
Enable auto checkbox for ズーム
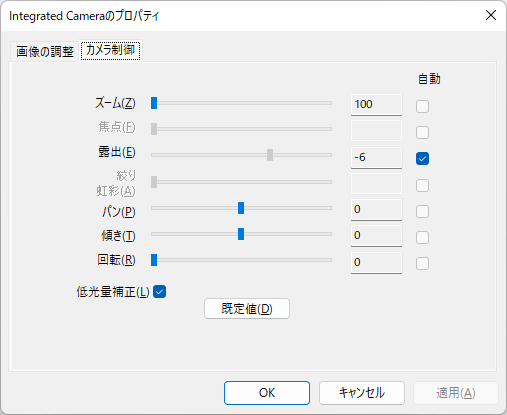click(x=422, y=107)
